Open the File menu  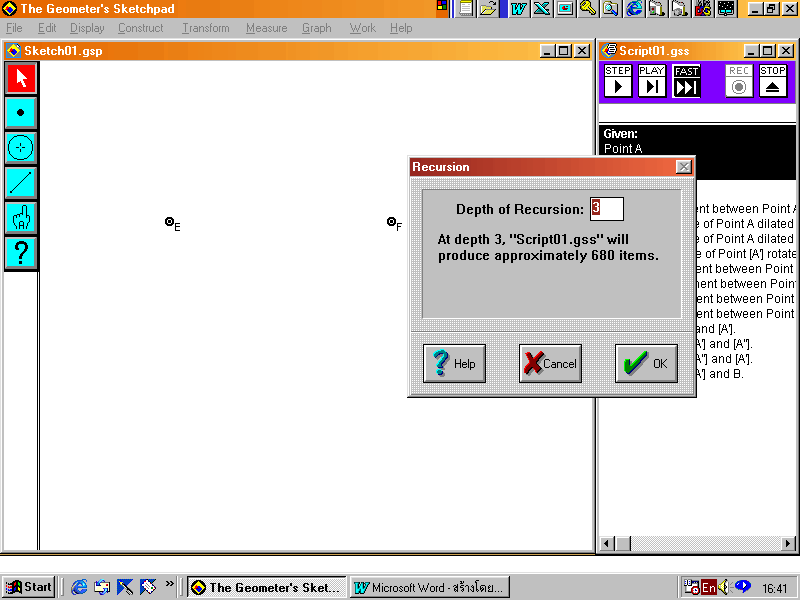coord(14,28)
